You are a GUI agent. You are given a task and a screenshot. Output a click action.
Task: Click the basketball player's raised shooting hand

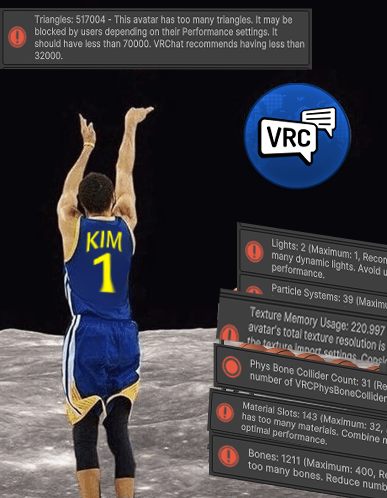(138, 114)
